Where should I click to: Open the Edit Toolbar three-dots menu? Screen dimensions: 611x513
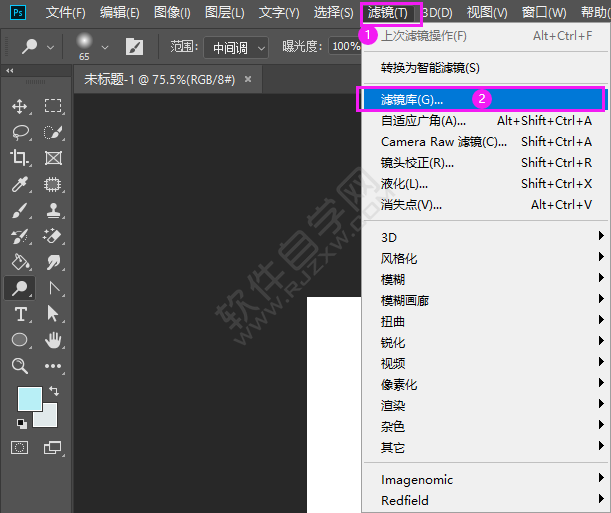pyautogui.click(x=53, y=366)
